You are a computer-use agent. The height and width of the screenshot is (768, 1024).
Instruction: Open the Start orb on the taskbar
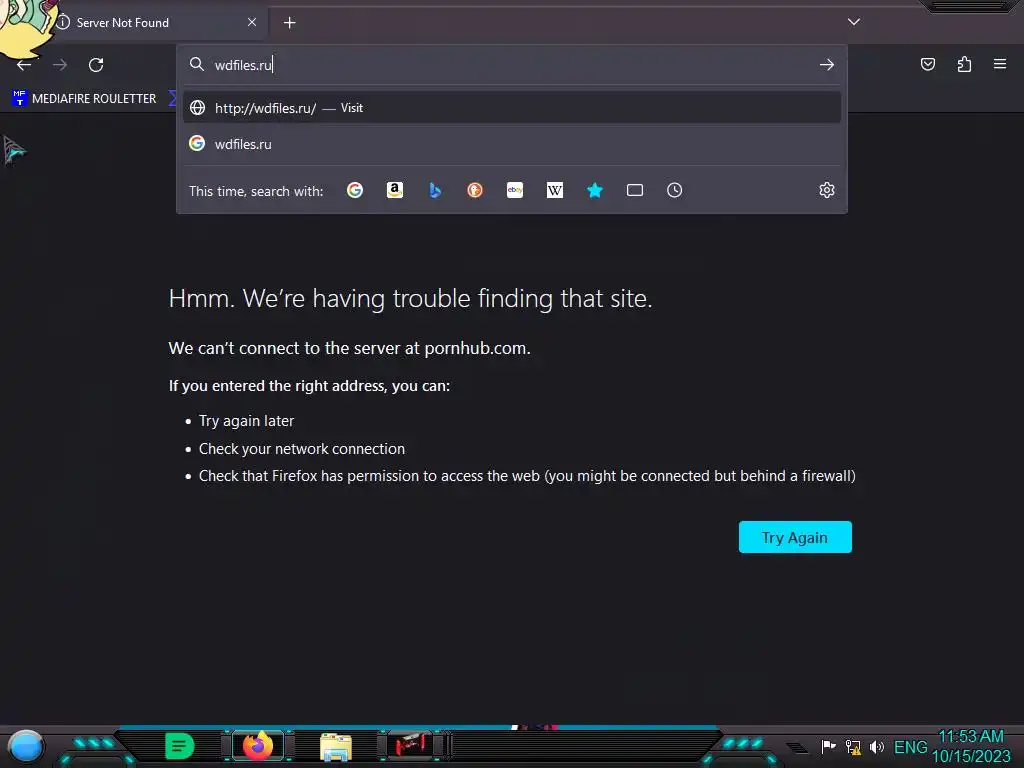pos(26,747)
